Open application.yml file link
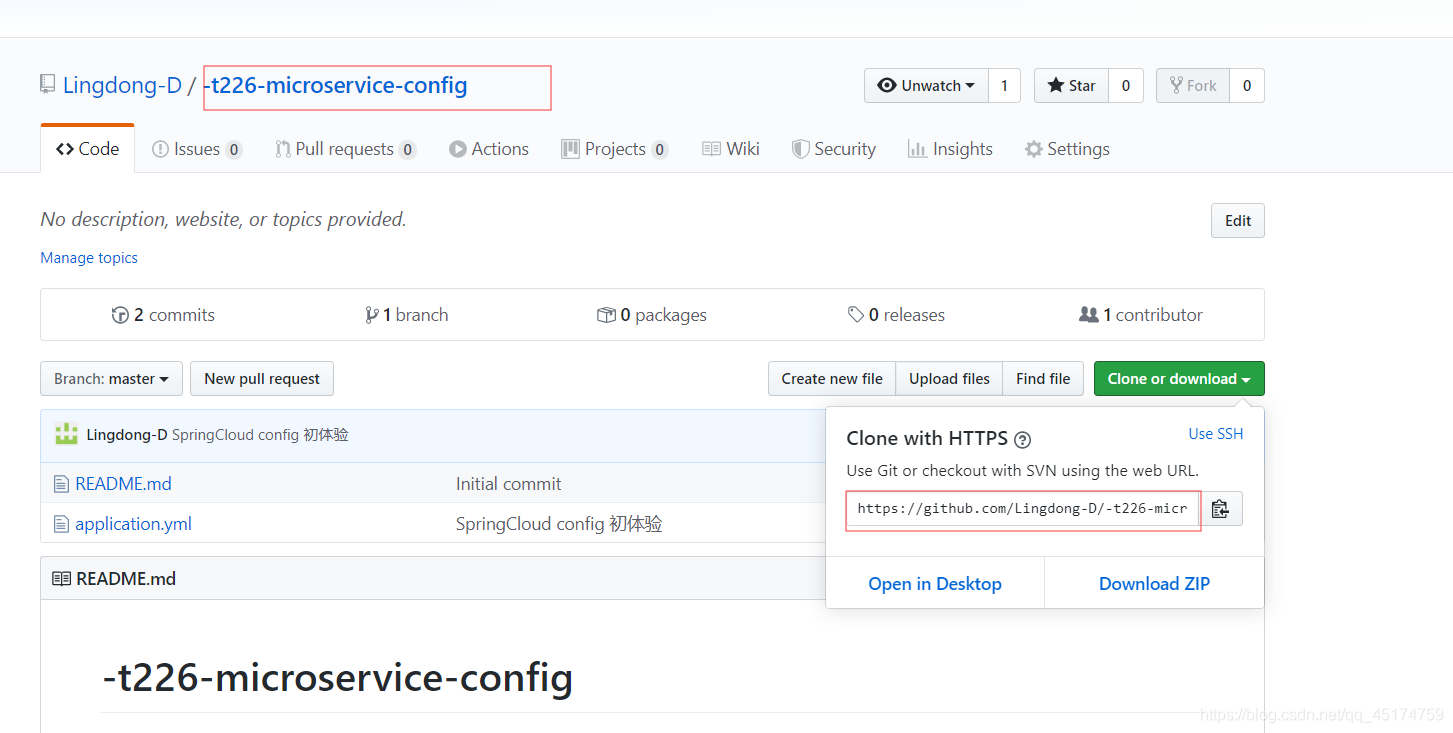This screenshot has width=1453, height=733. coord(133,524)
